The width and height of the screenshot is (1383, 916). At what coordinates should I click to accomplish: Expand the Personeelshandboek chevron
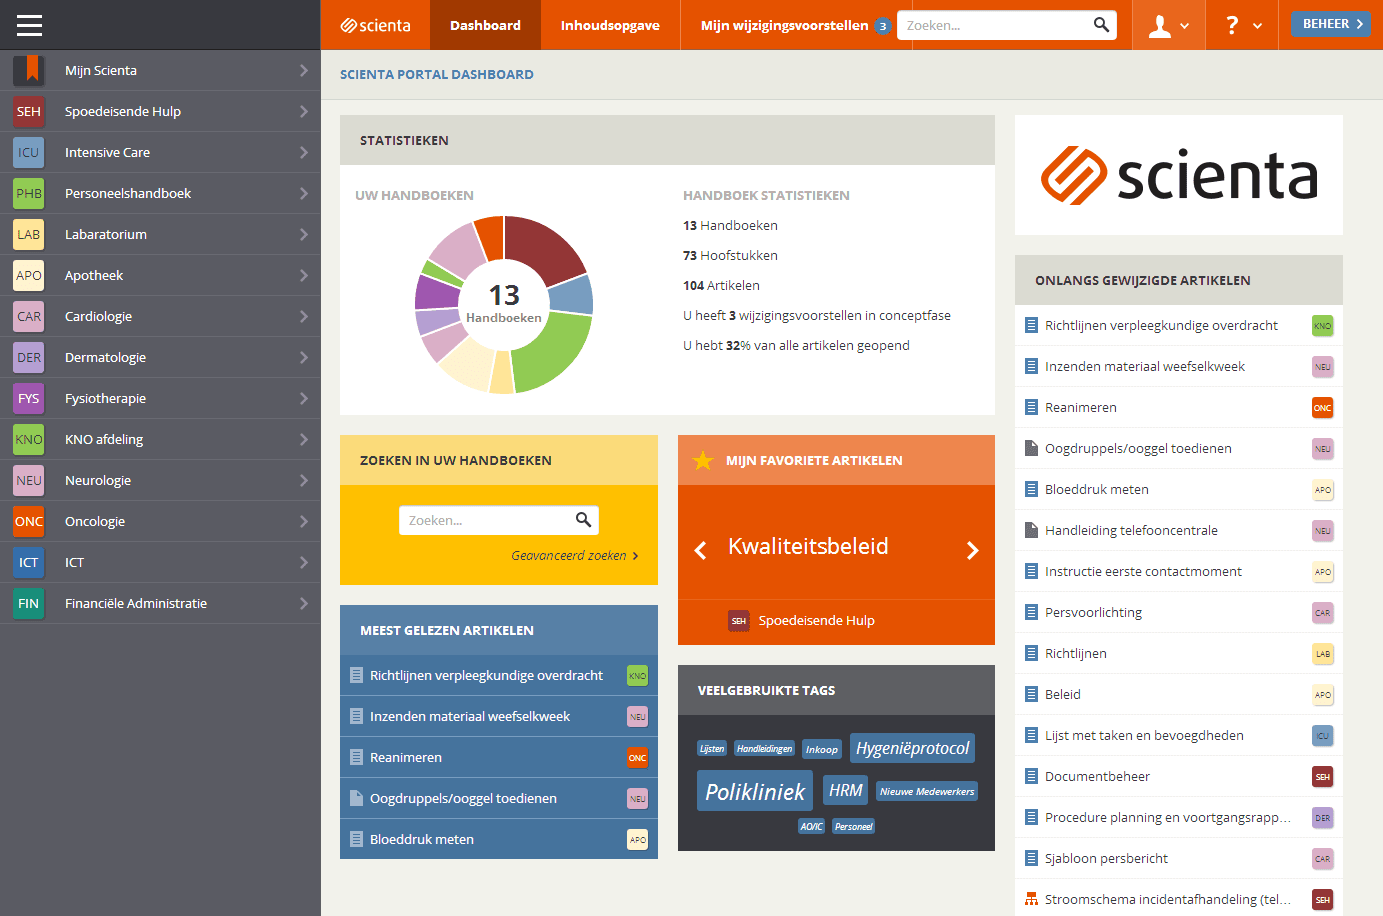303,193
